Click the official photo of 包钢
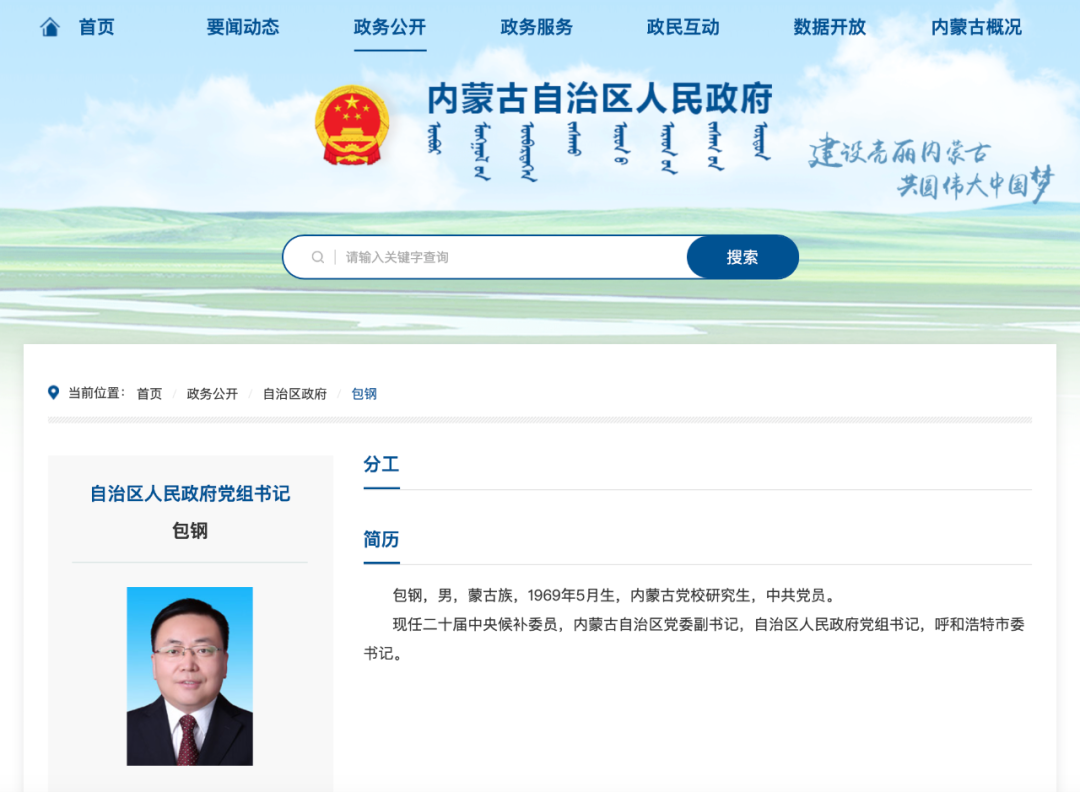1080x792 pixels. [190, 675]
